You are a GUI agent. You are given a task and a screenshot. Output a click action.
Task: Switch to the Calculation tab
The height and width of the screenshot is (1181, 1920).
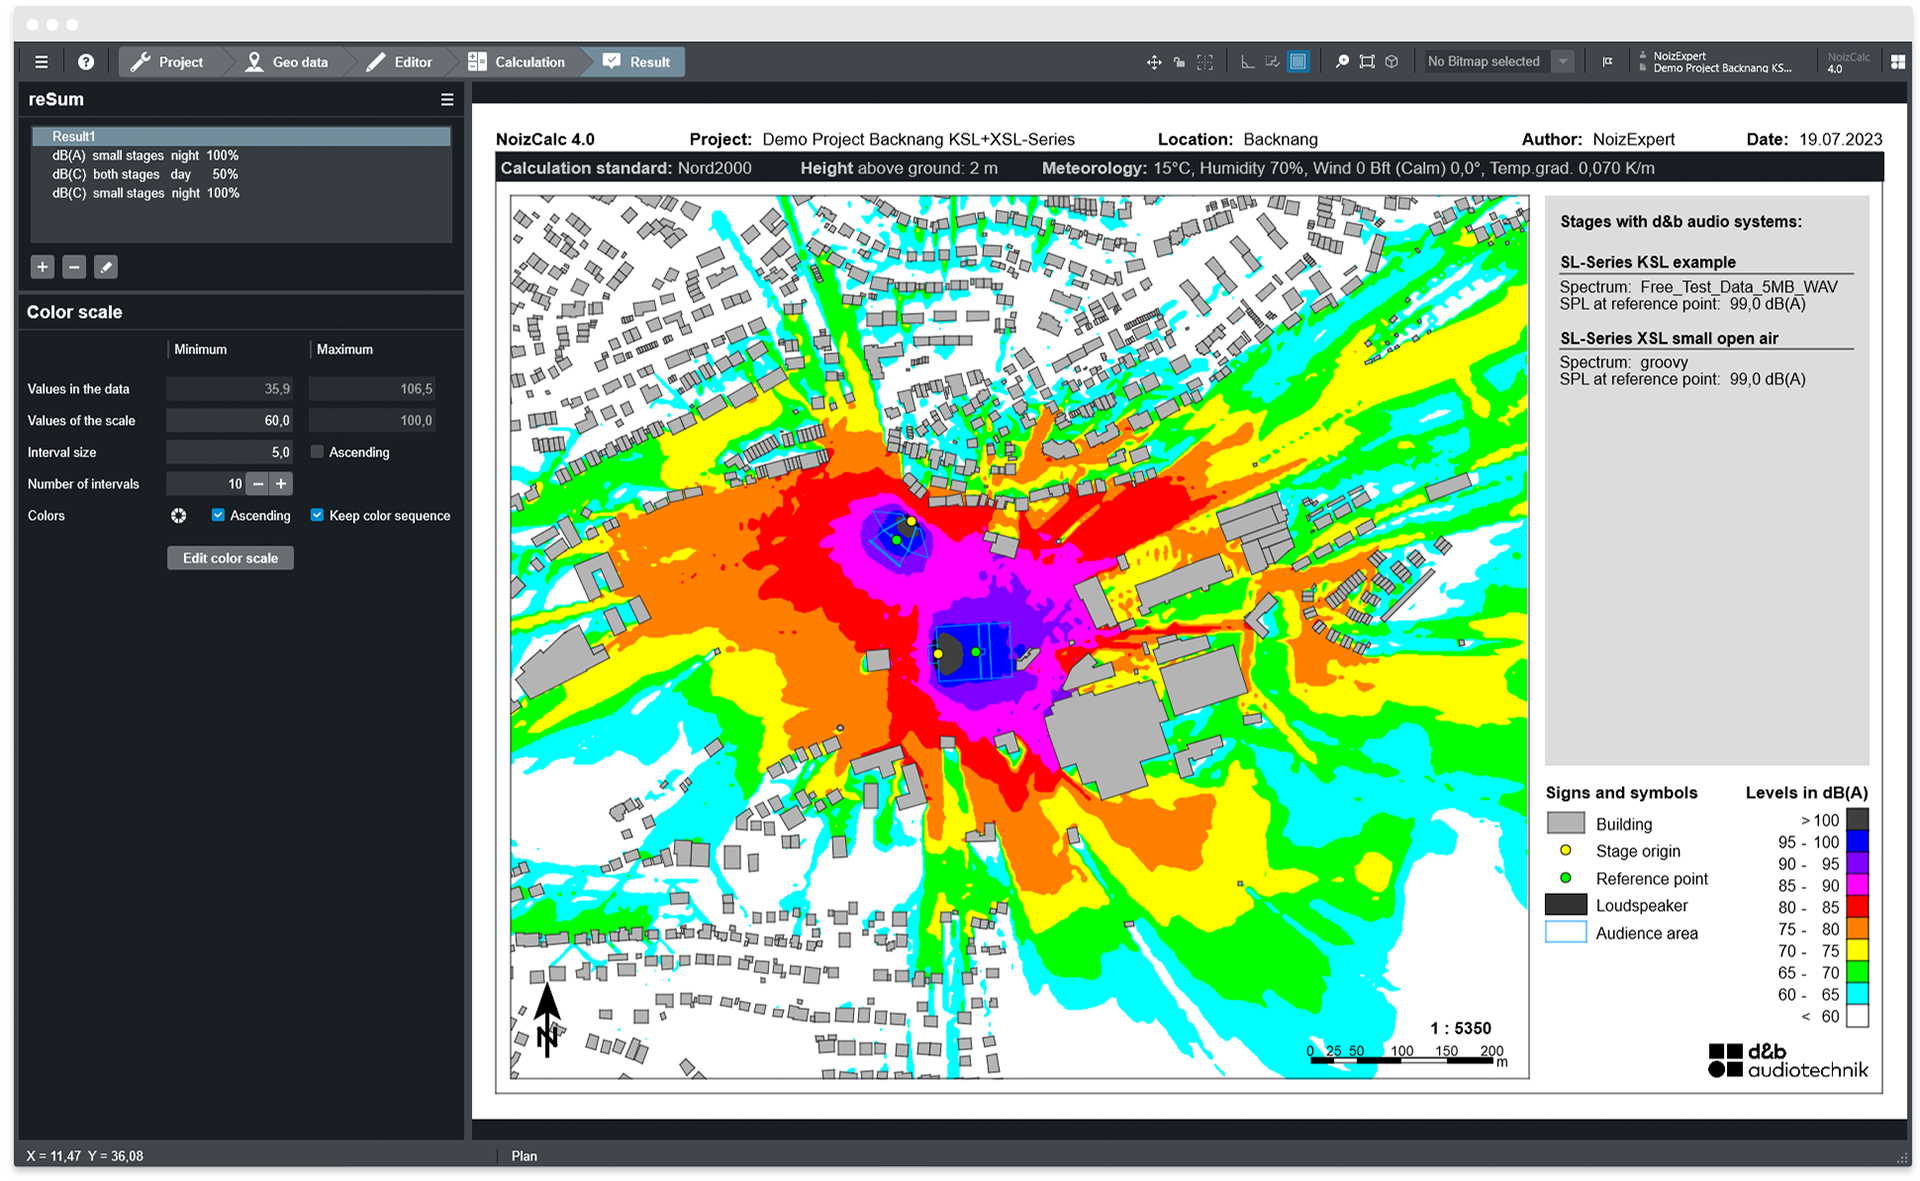[517, 62]
